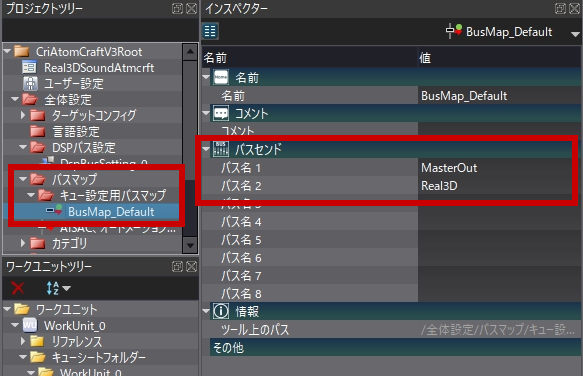The height and width of the screenshot is (376, 583).
Task: Click the empty バス名 4 value field
Action: (x=499, y=222)
